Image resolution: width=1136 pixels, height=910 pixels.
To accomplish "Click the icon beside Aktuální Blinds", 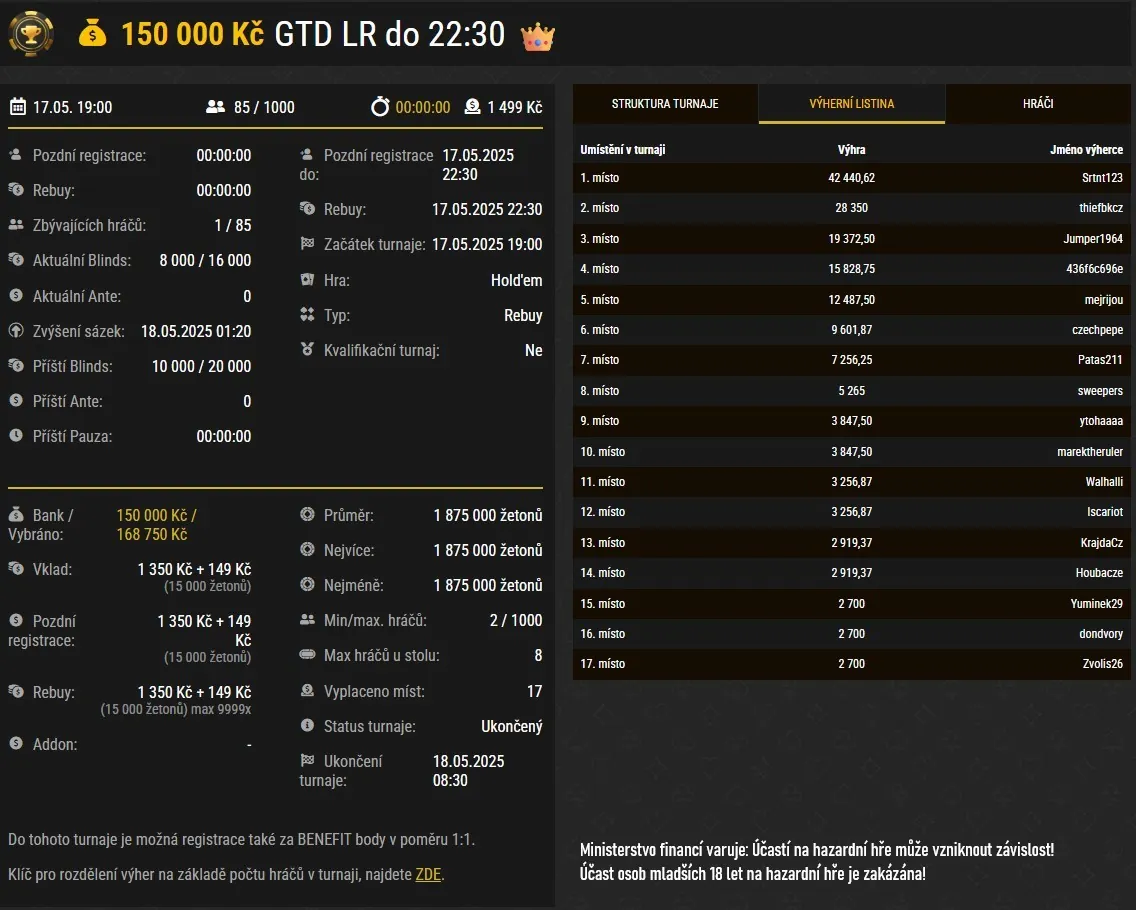I will pos(14,260).
